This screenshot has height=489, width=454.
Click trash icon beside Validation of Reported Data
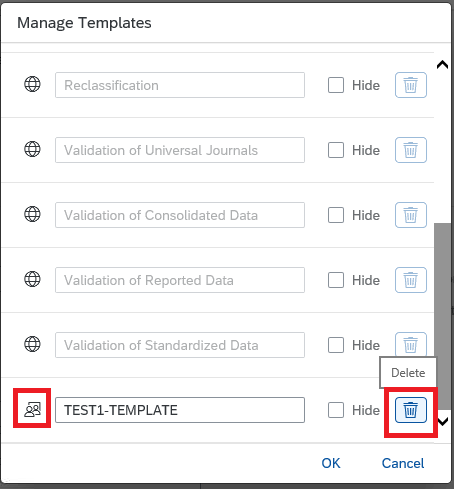point(411,280)
